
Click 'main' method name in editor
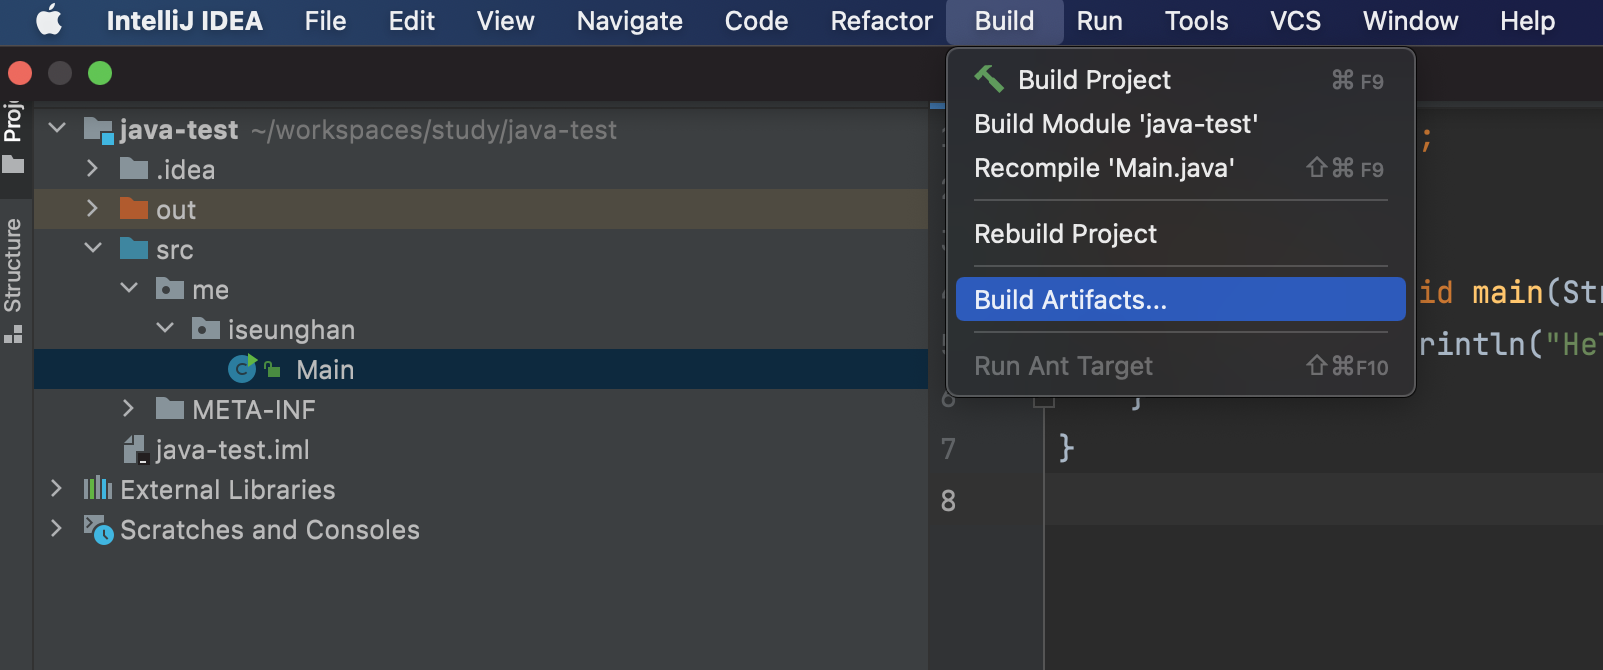point(1508,293)
